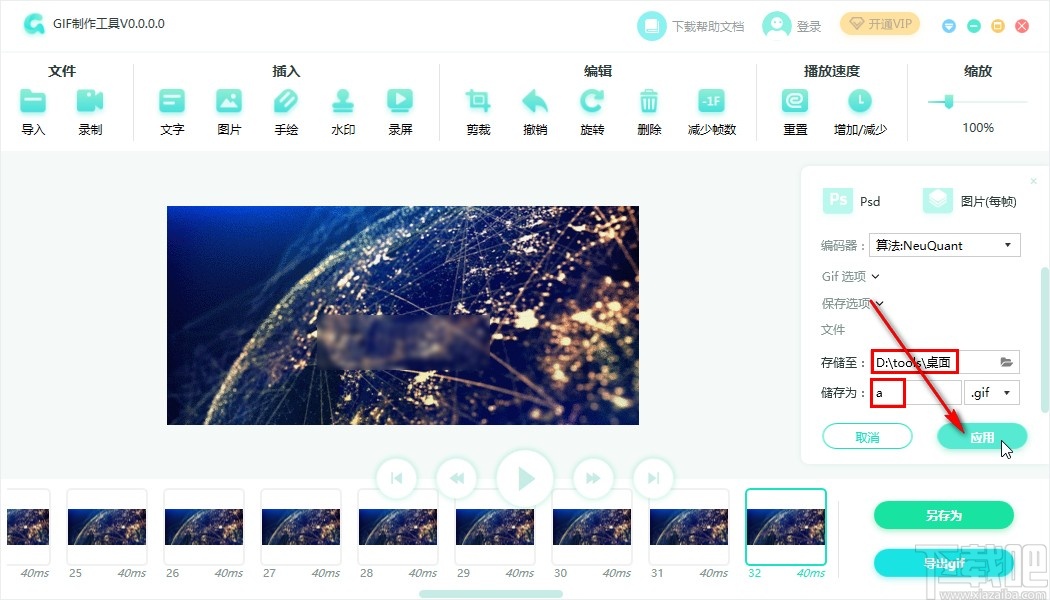Screen dimensions: 1050x600
Task: Click the 导入 import folder icon
Action: coord(33,101)
